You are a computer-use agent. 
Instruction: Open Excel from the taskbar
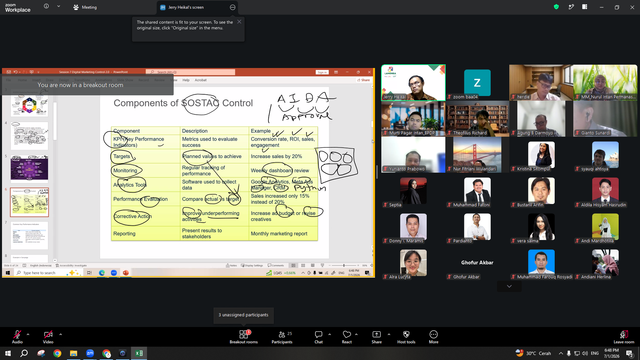139,353
